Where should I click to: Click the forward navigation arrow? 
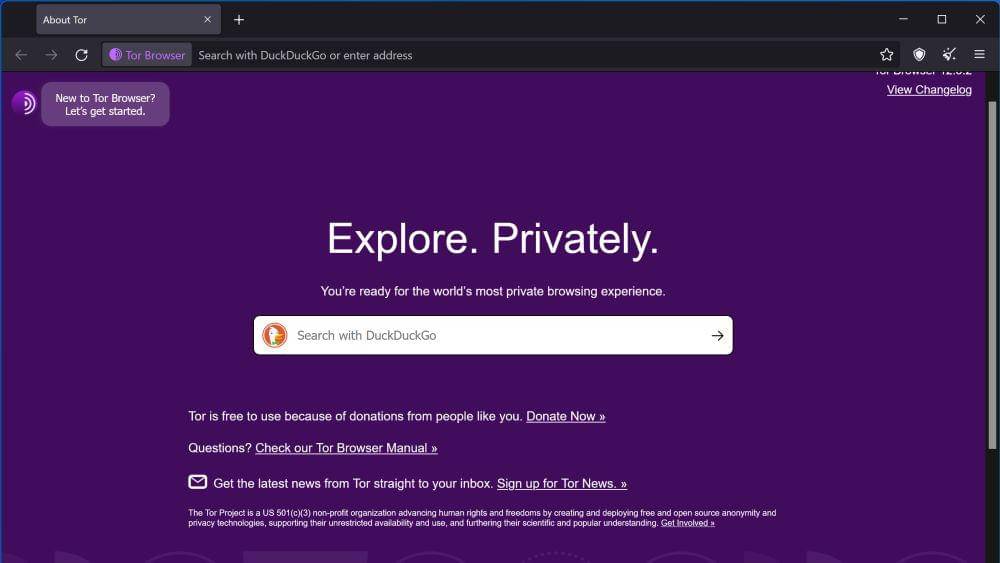tap(51, 55)
